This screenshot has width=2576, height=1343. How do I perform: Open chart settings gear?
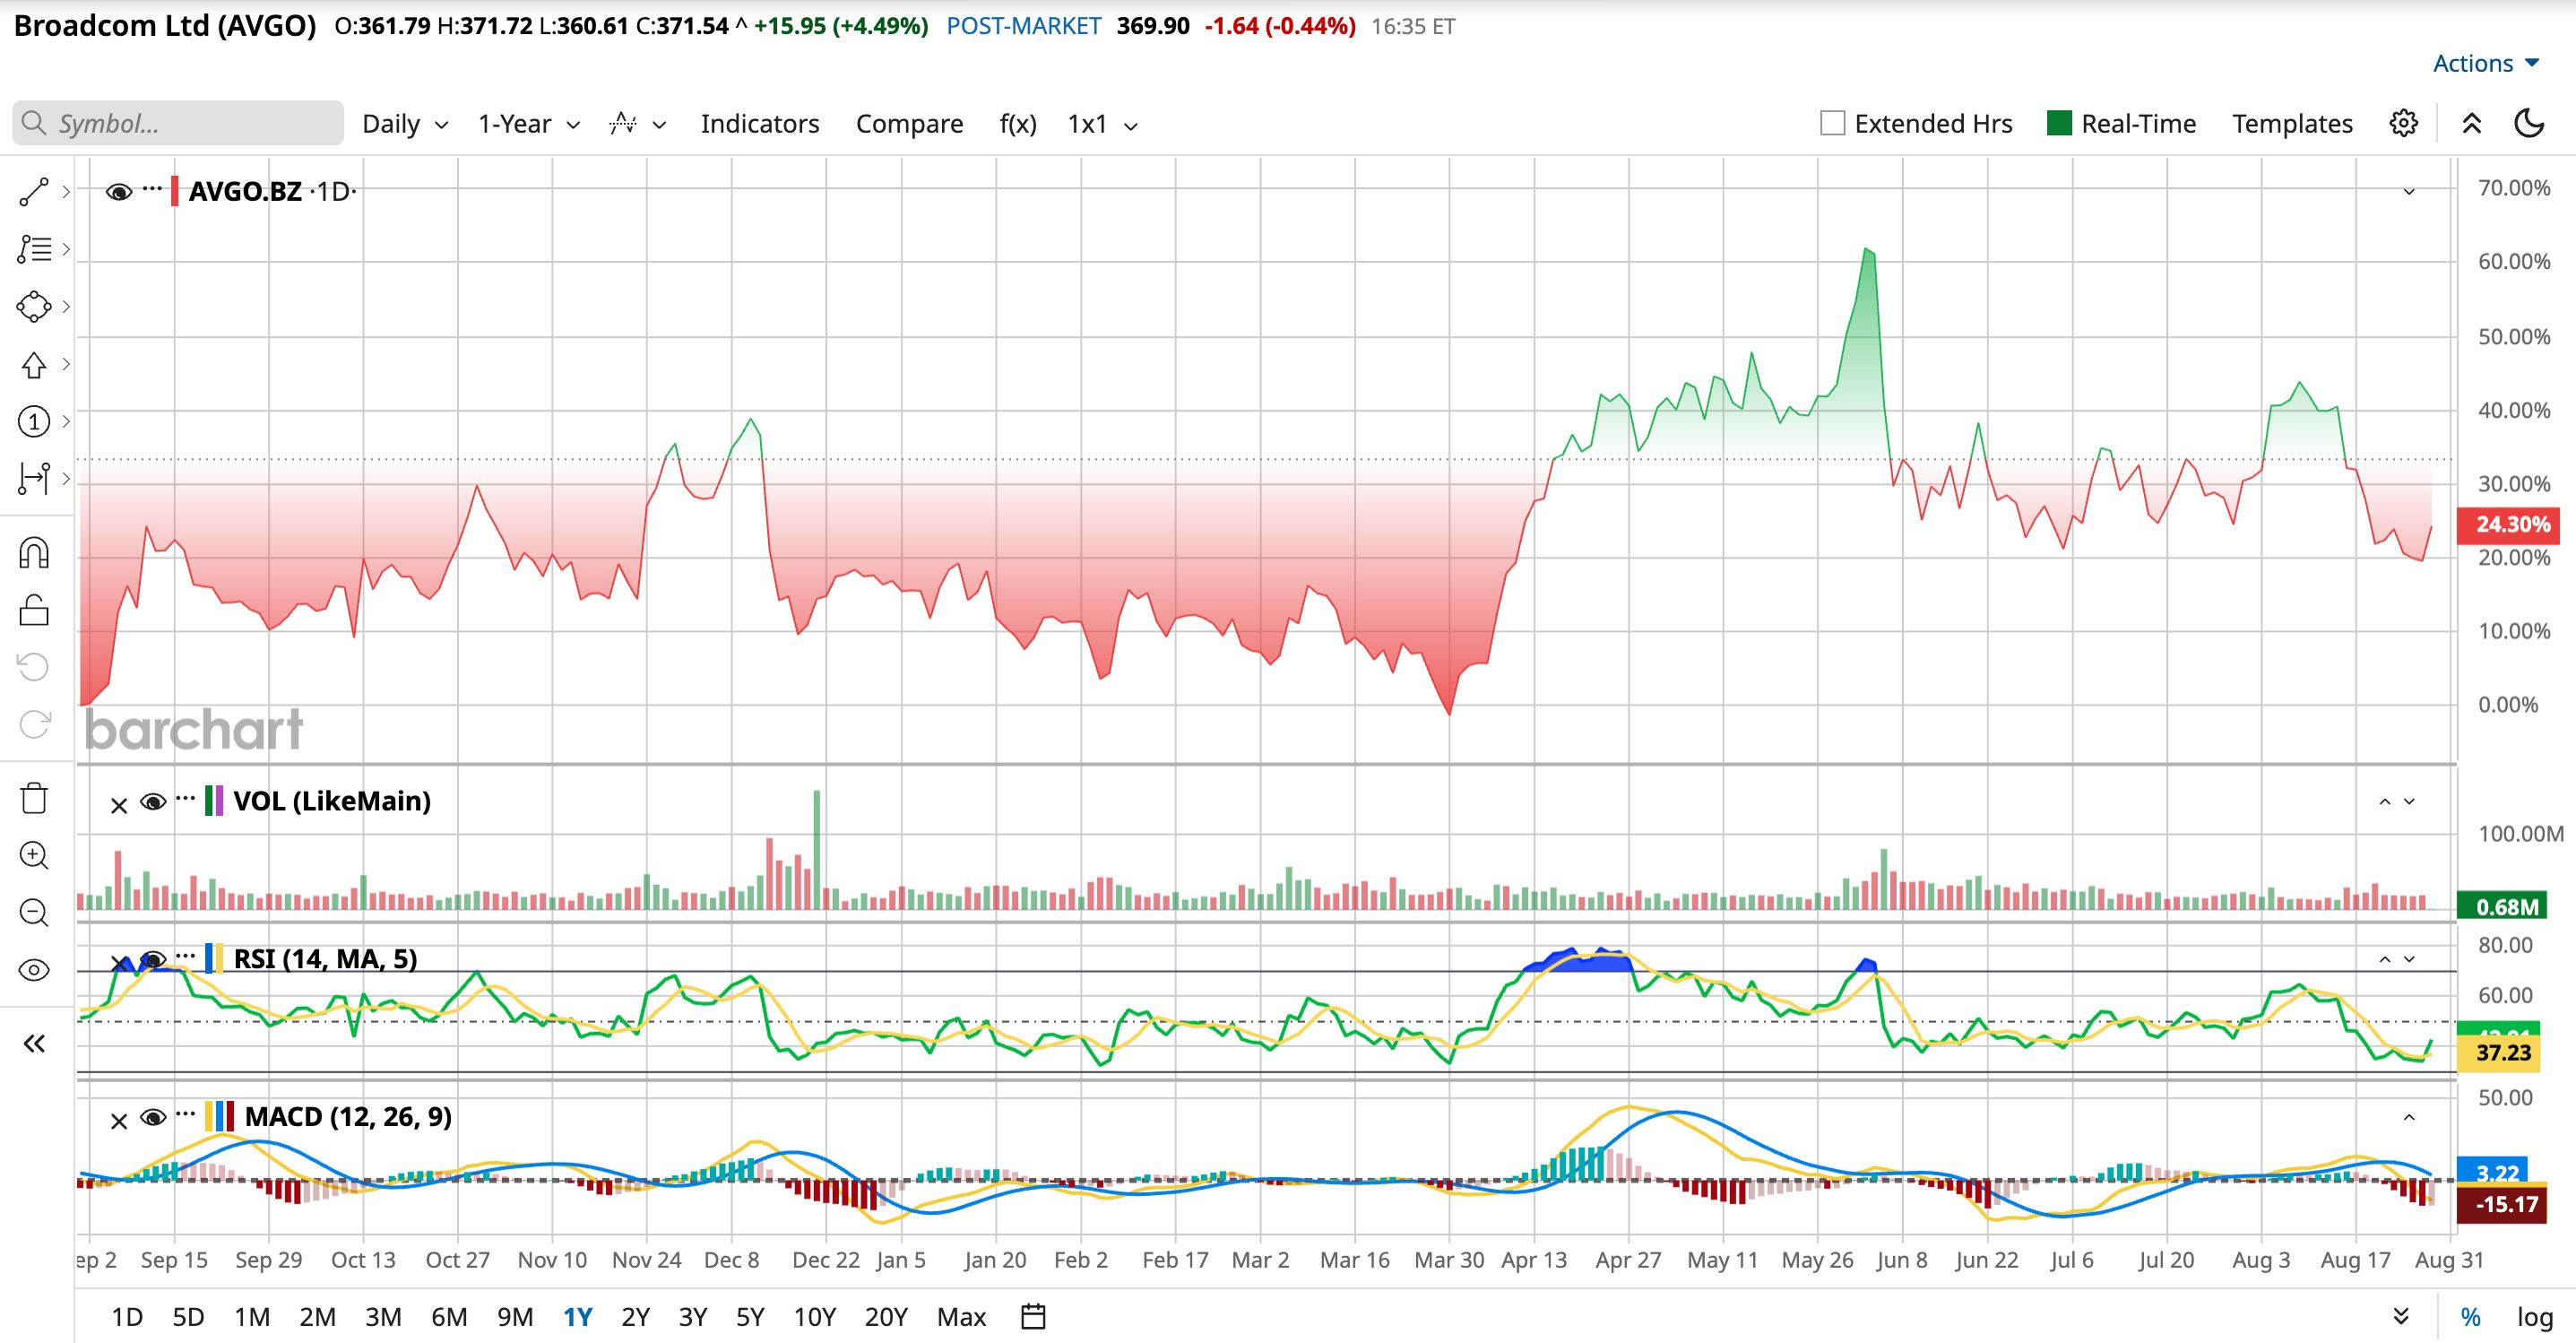pos(2404,123)
